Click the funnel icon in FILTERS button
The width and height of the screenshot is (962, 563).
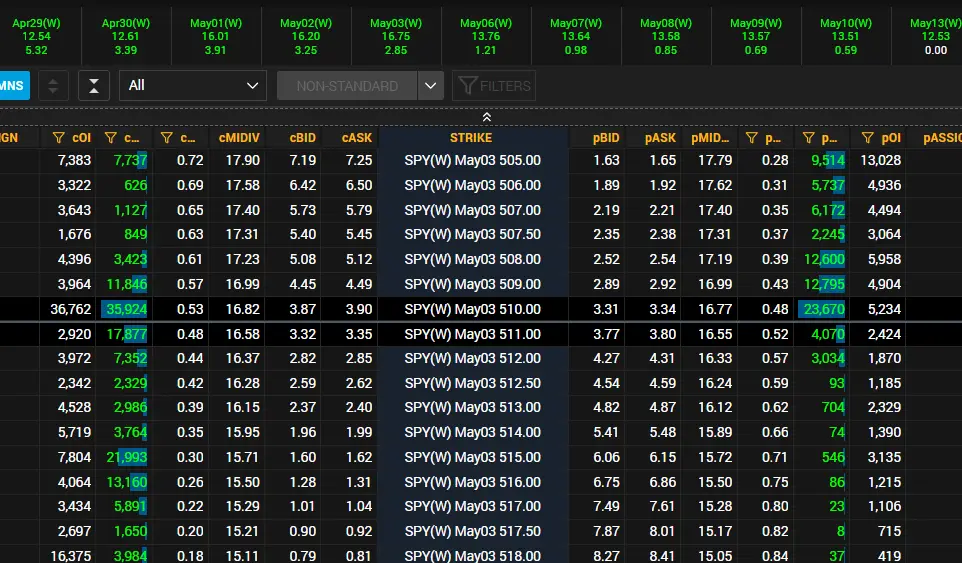[468, 86]
